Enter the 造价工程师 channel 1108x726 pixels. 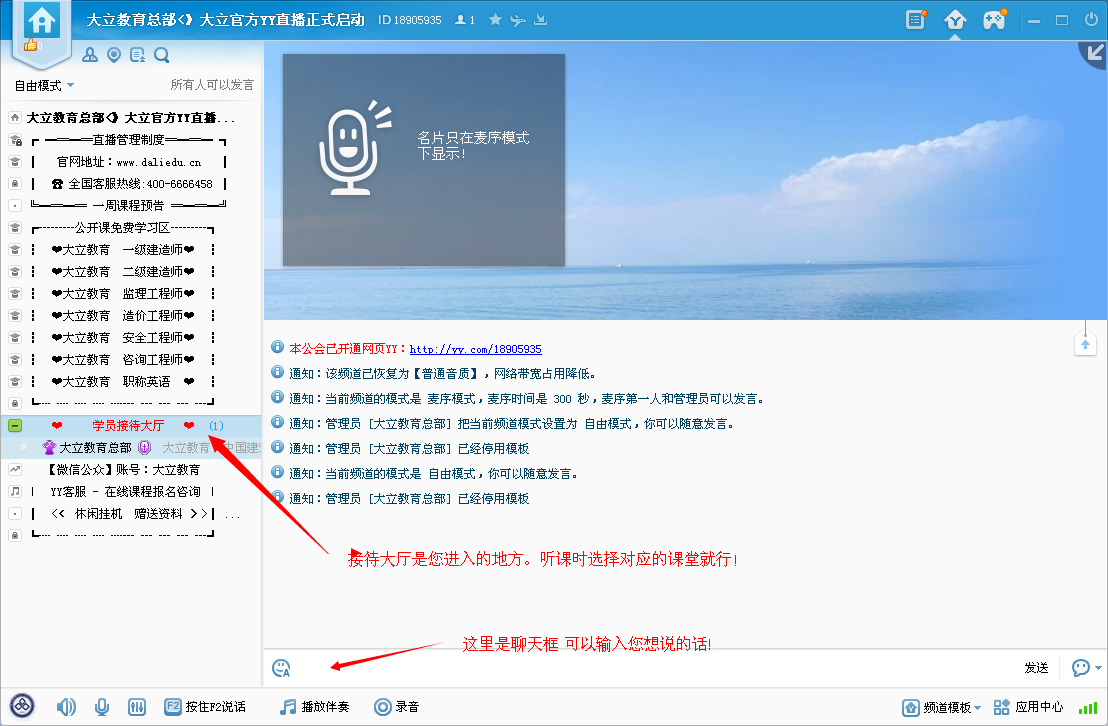pyautogui.click(x=131, y=315)
